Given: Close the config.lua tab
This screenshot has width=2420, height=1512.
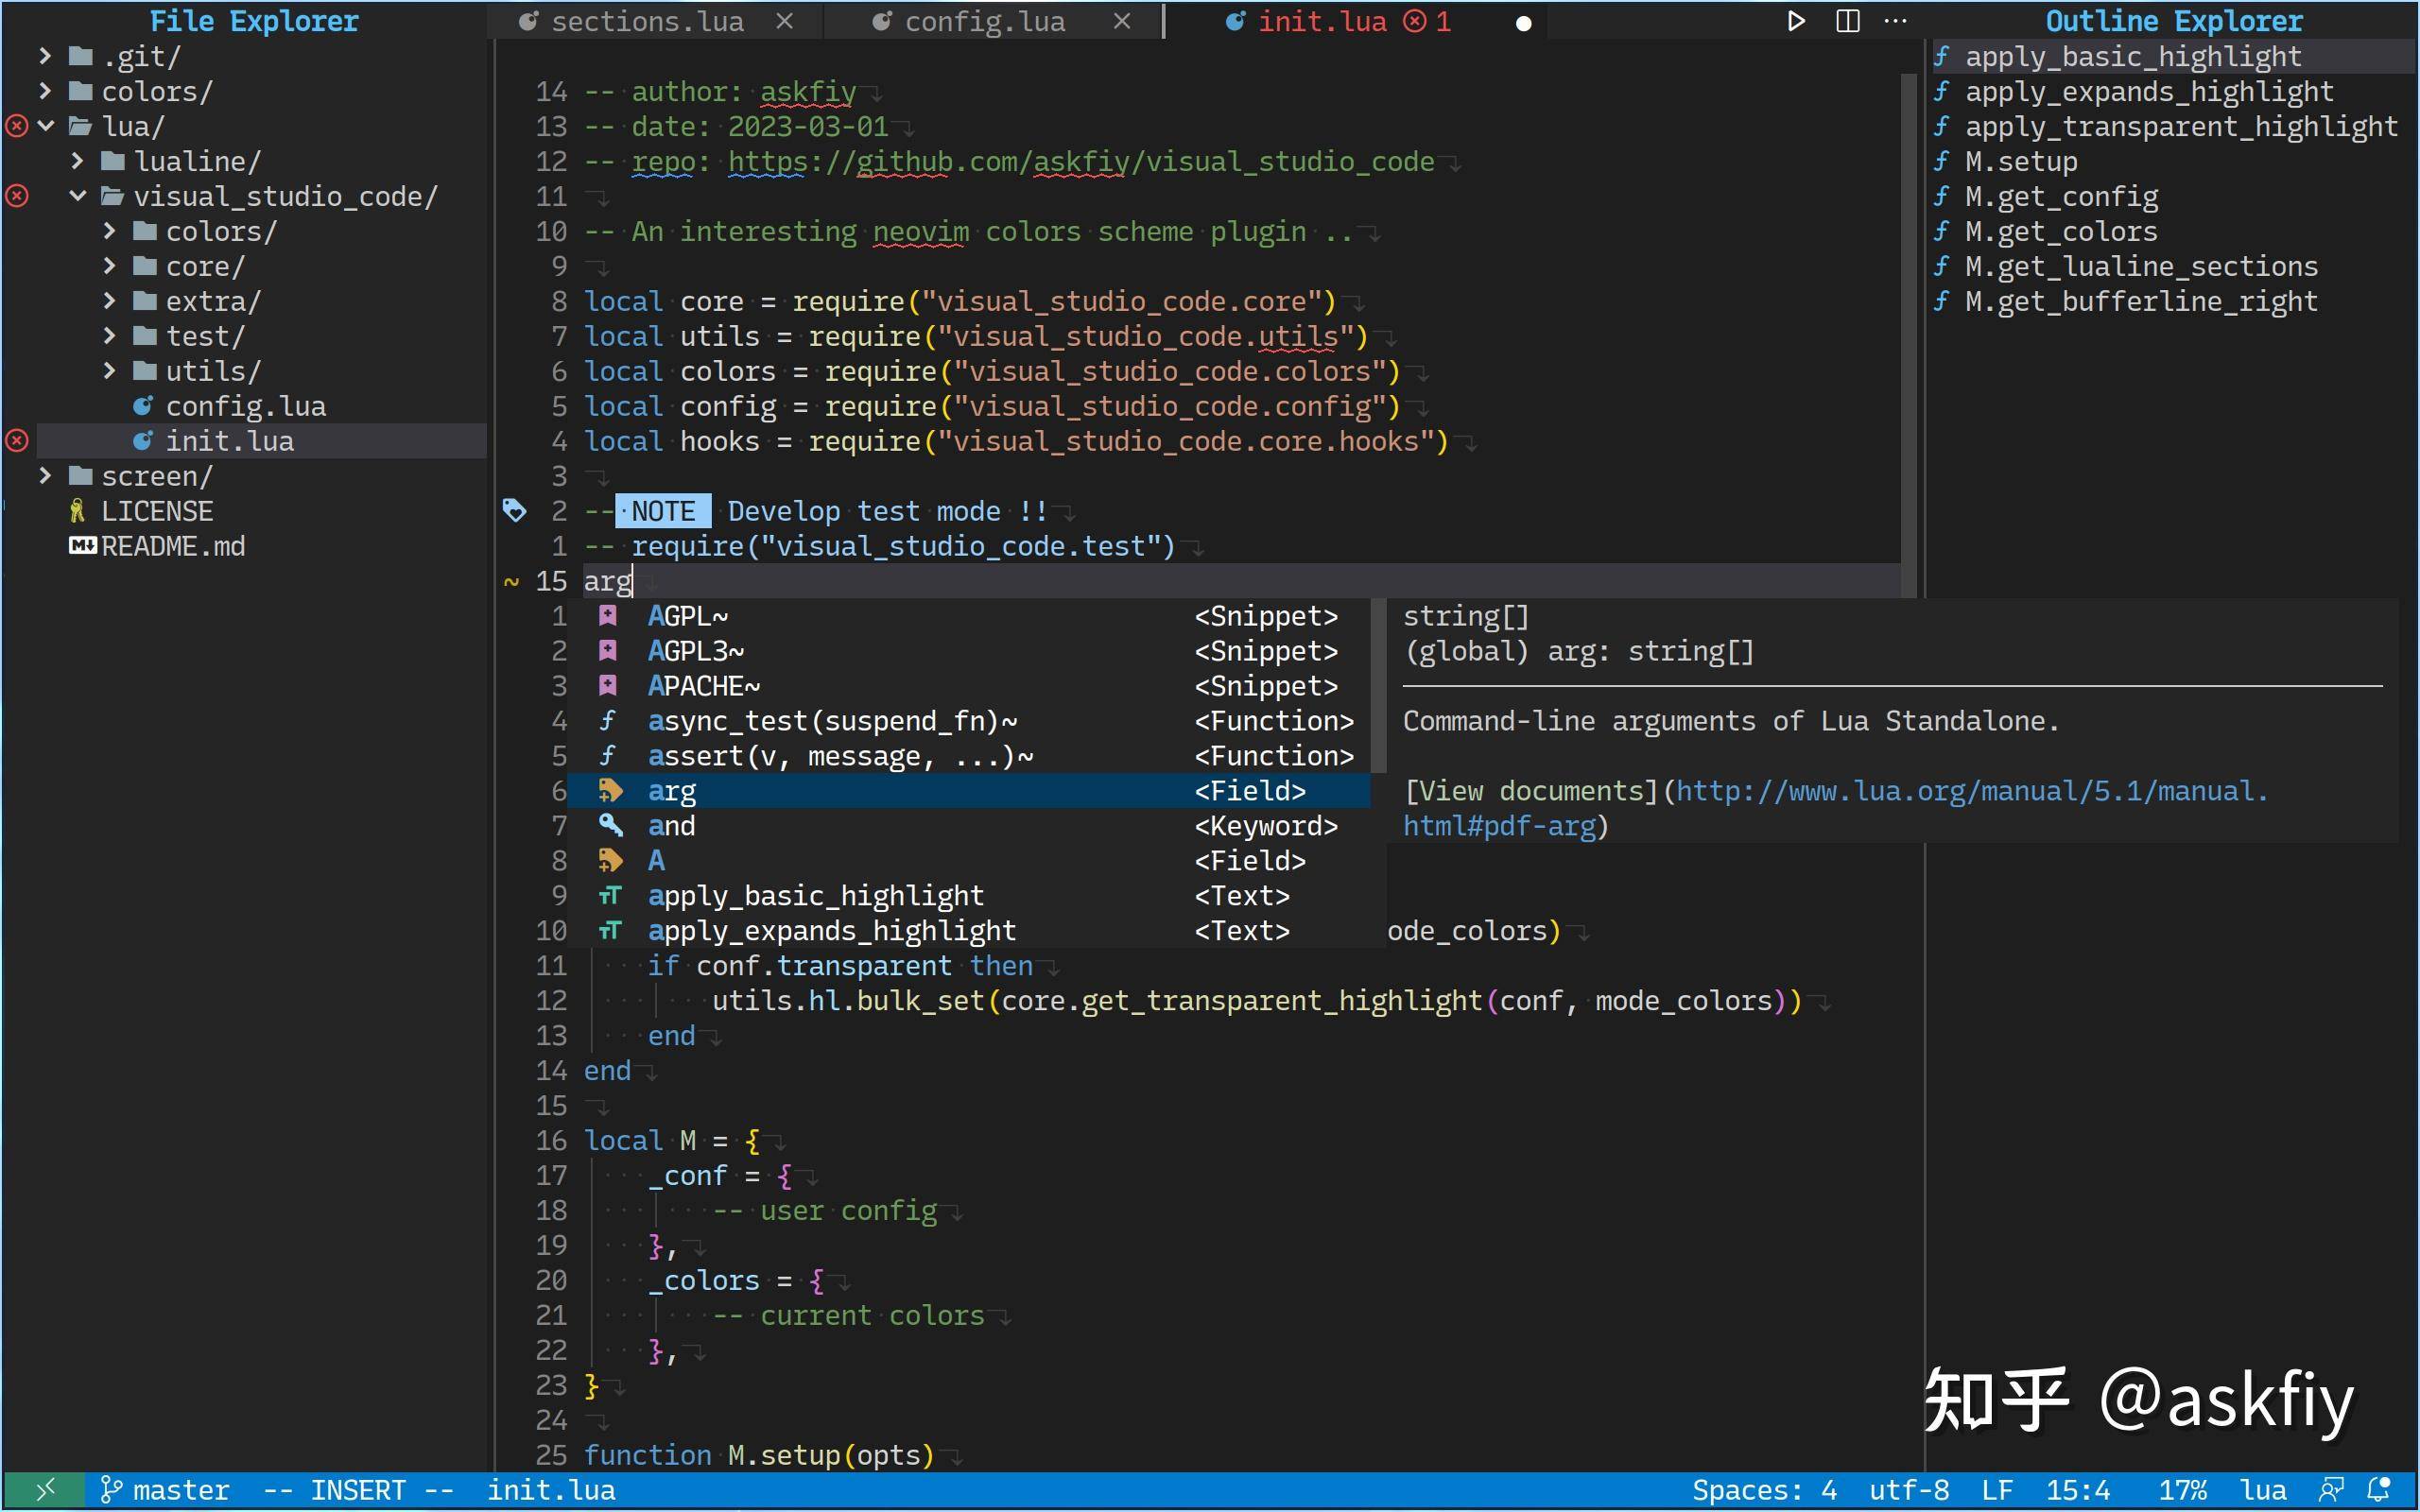Looking at the screenshot, I should click(x=1122, y=21).
